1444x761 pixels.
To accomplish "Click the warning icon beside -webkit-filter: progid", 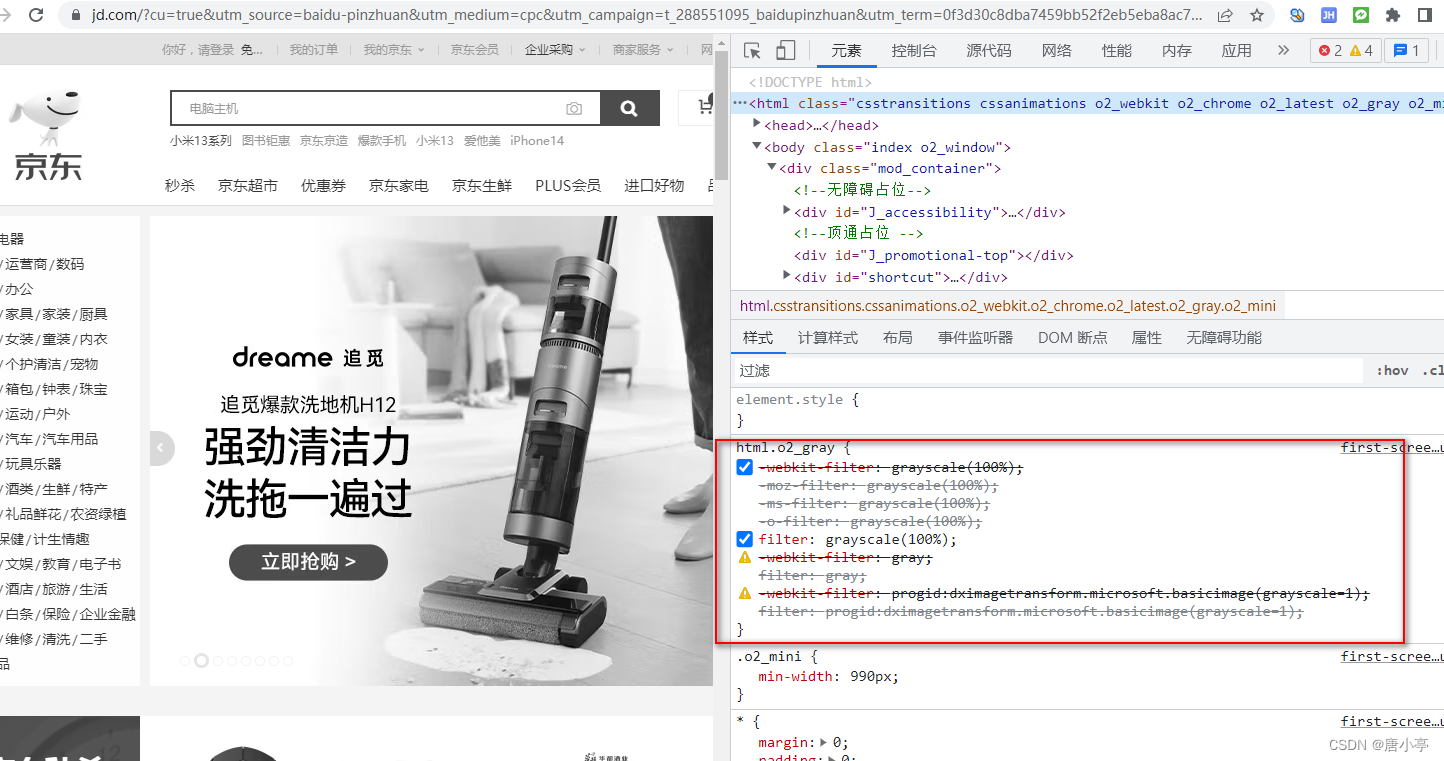I will click(x=744, y=594).
